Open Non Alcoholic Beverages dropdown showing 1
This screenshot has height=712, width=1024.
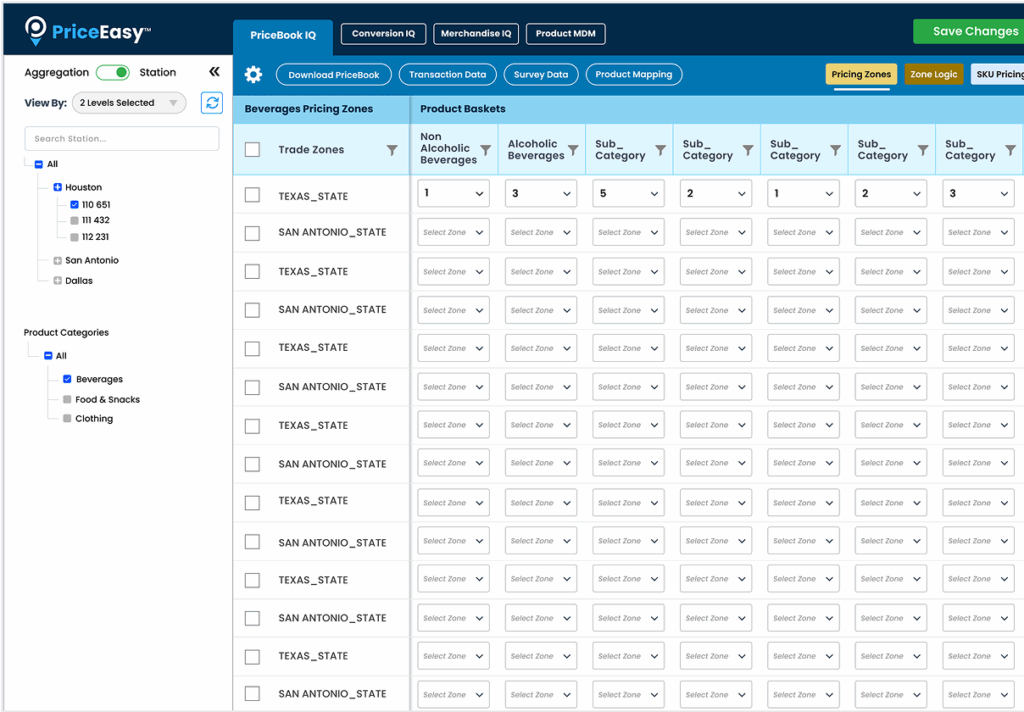[x=453, y=193]
